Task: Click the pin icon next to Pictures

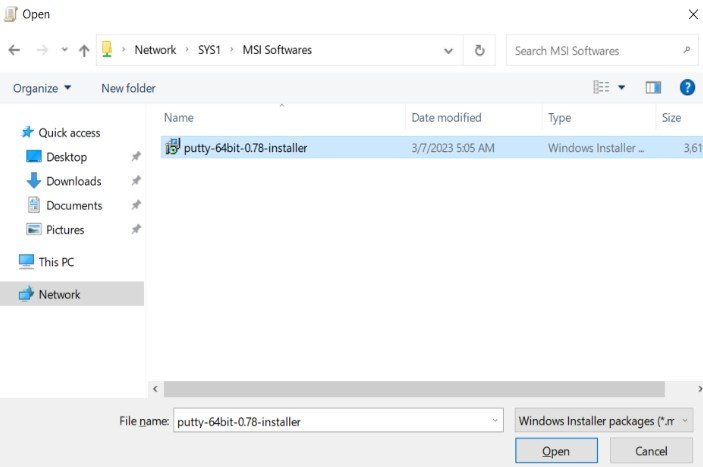Action: 136,229
